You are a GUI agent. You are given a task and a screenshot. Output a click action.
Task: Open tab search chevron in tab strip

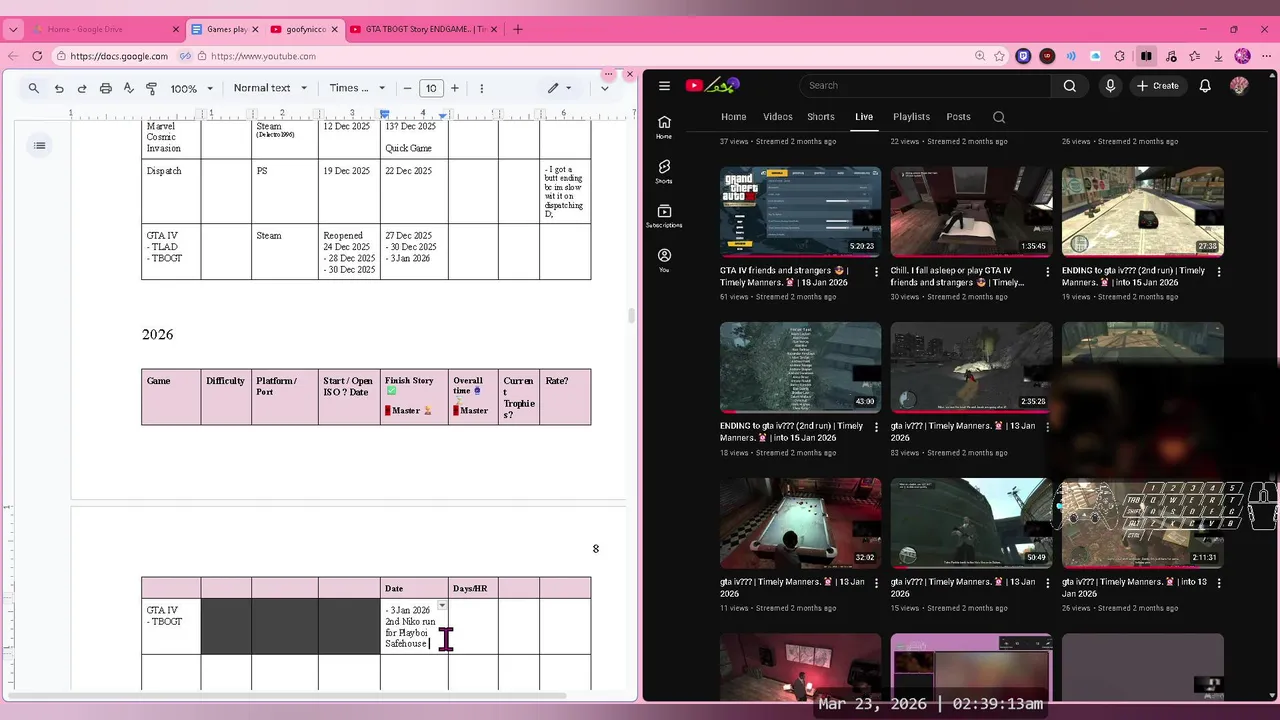pyautogui.click(x=13, y=29)
